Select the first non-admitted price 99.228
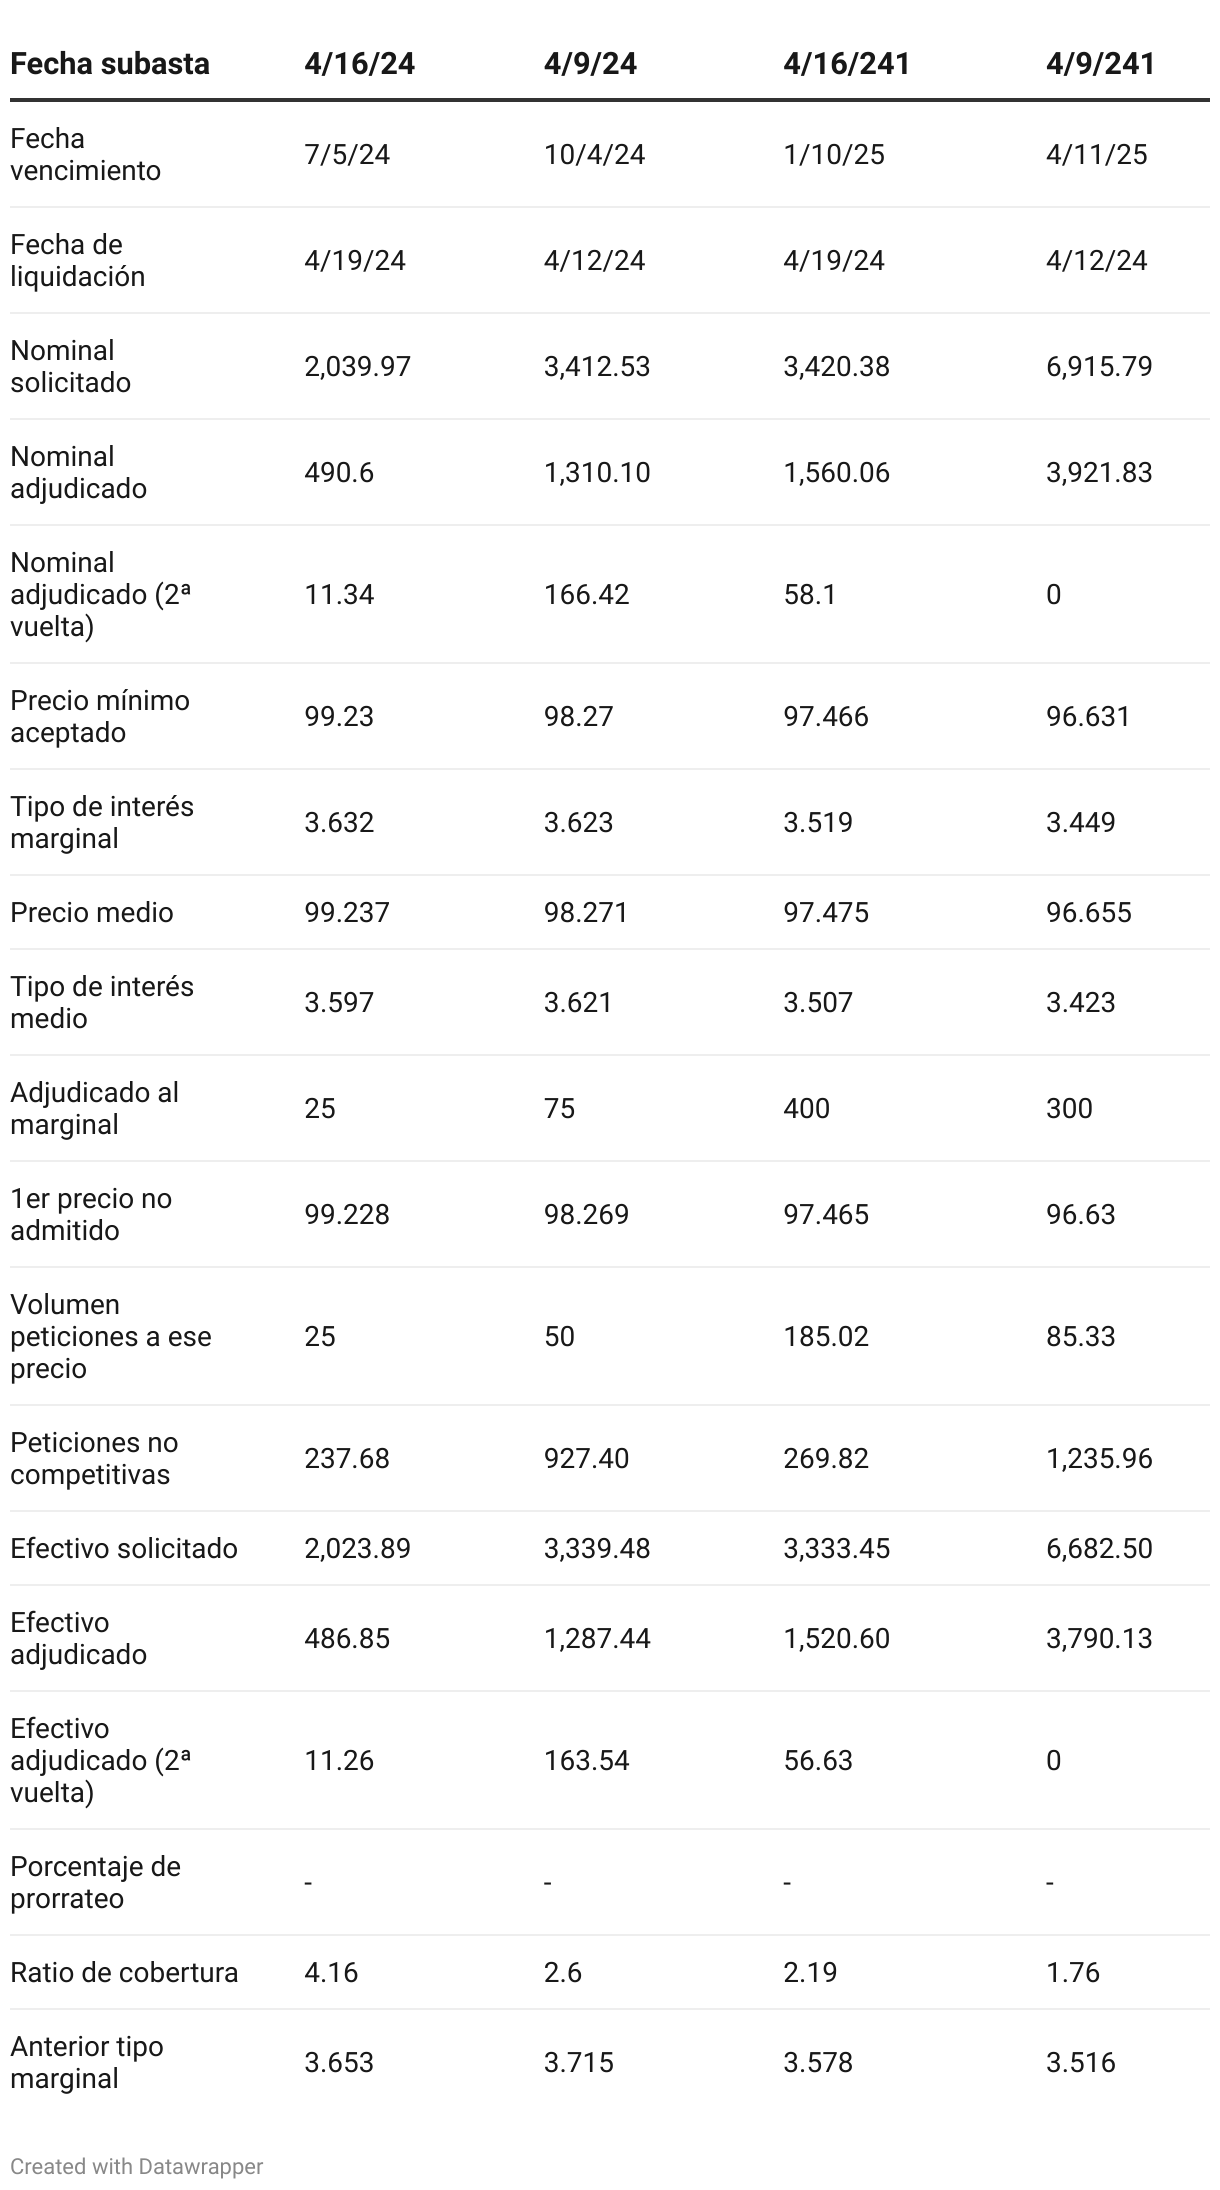 coord(347,1214)
